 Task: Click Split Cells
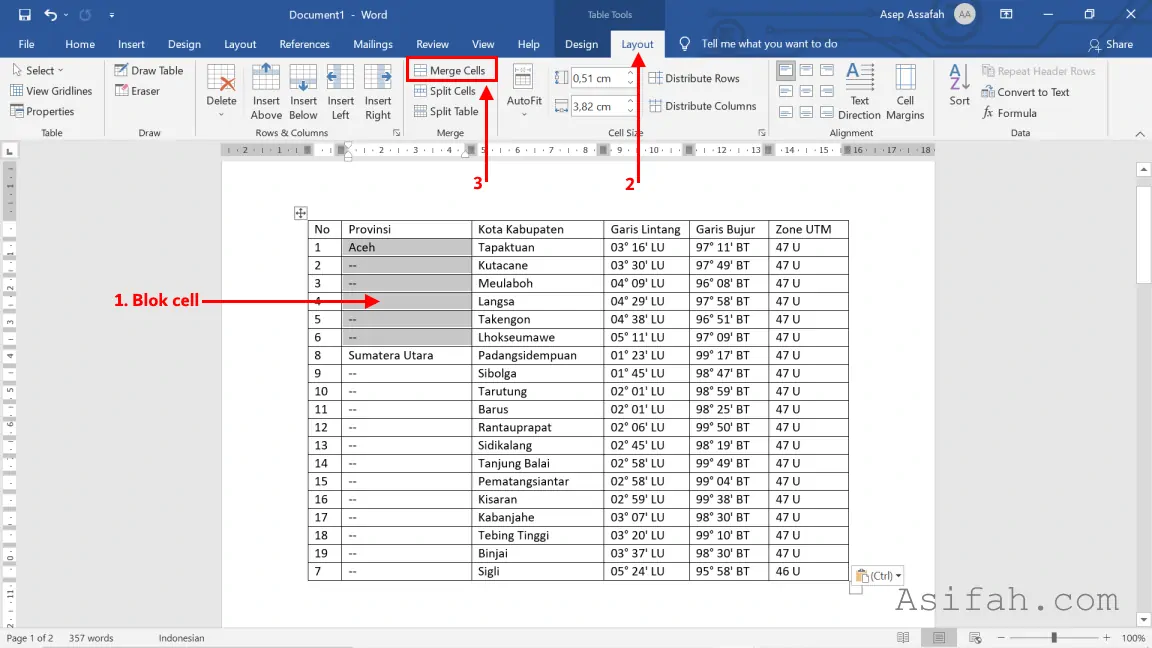(445, 91)
